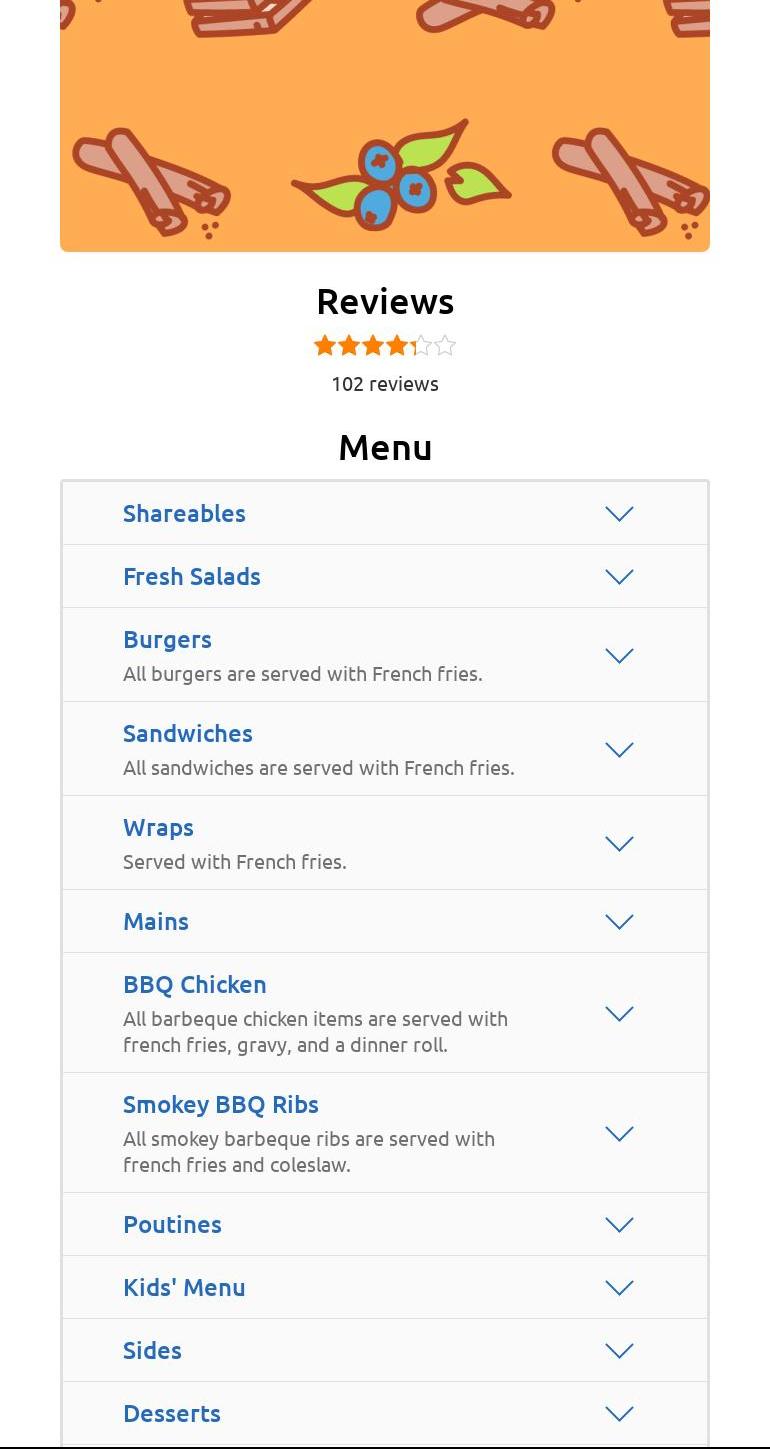
Task: Select the Shareables menu heading
Action: click(x=184, y=514)
